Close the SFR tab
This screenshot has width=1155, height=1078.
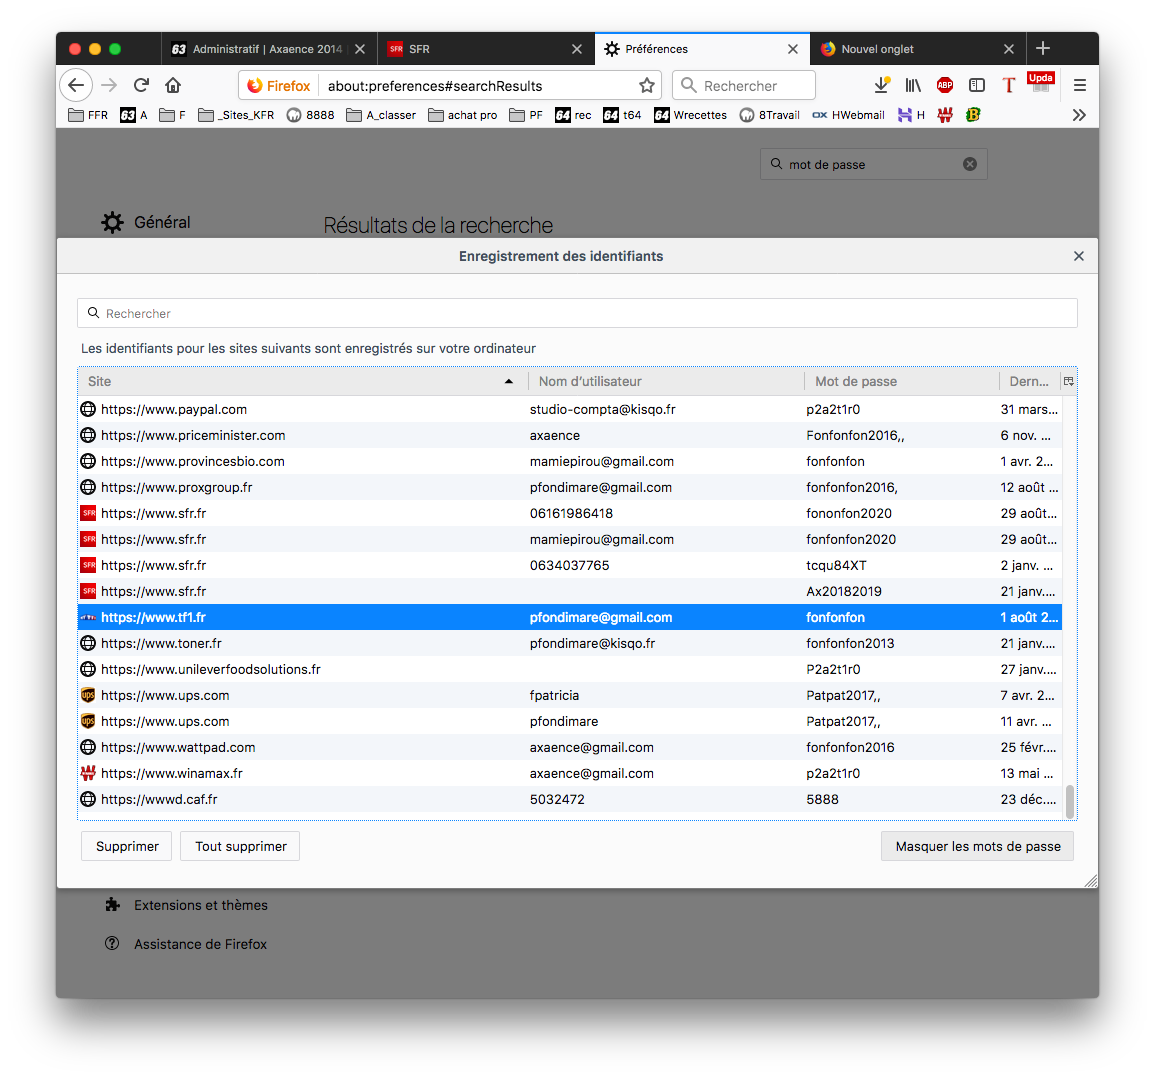click(577, 49)
